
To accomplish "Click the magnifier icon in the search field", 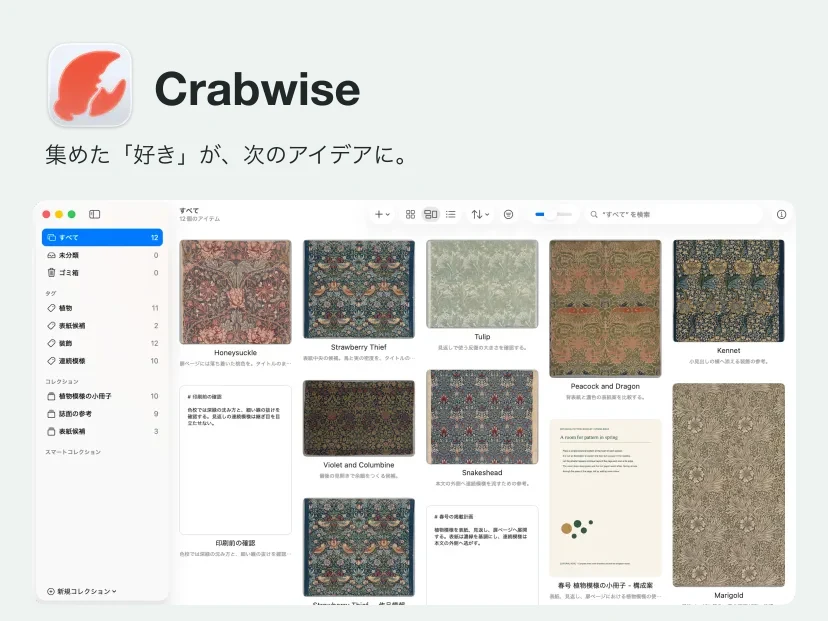I will [594, 214].
